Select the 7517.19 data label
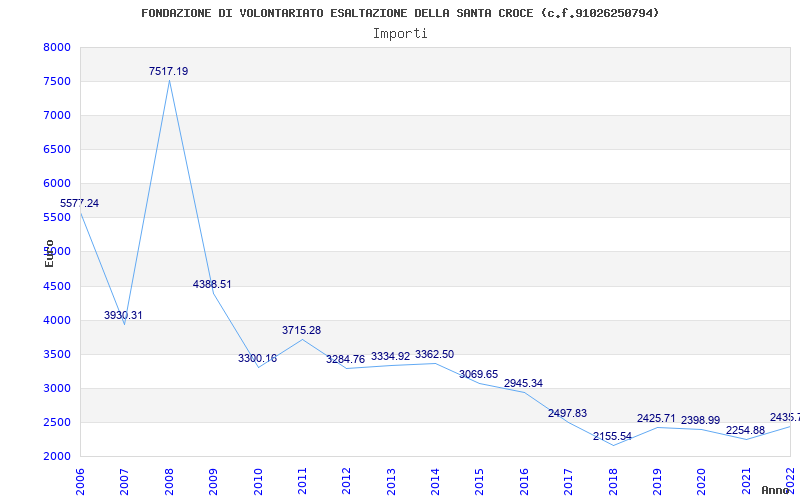Viewport: 800px width, 500px height. (x=168, y=71)
